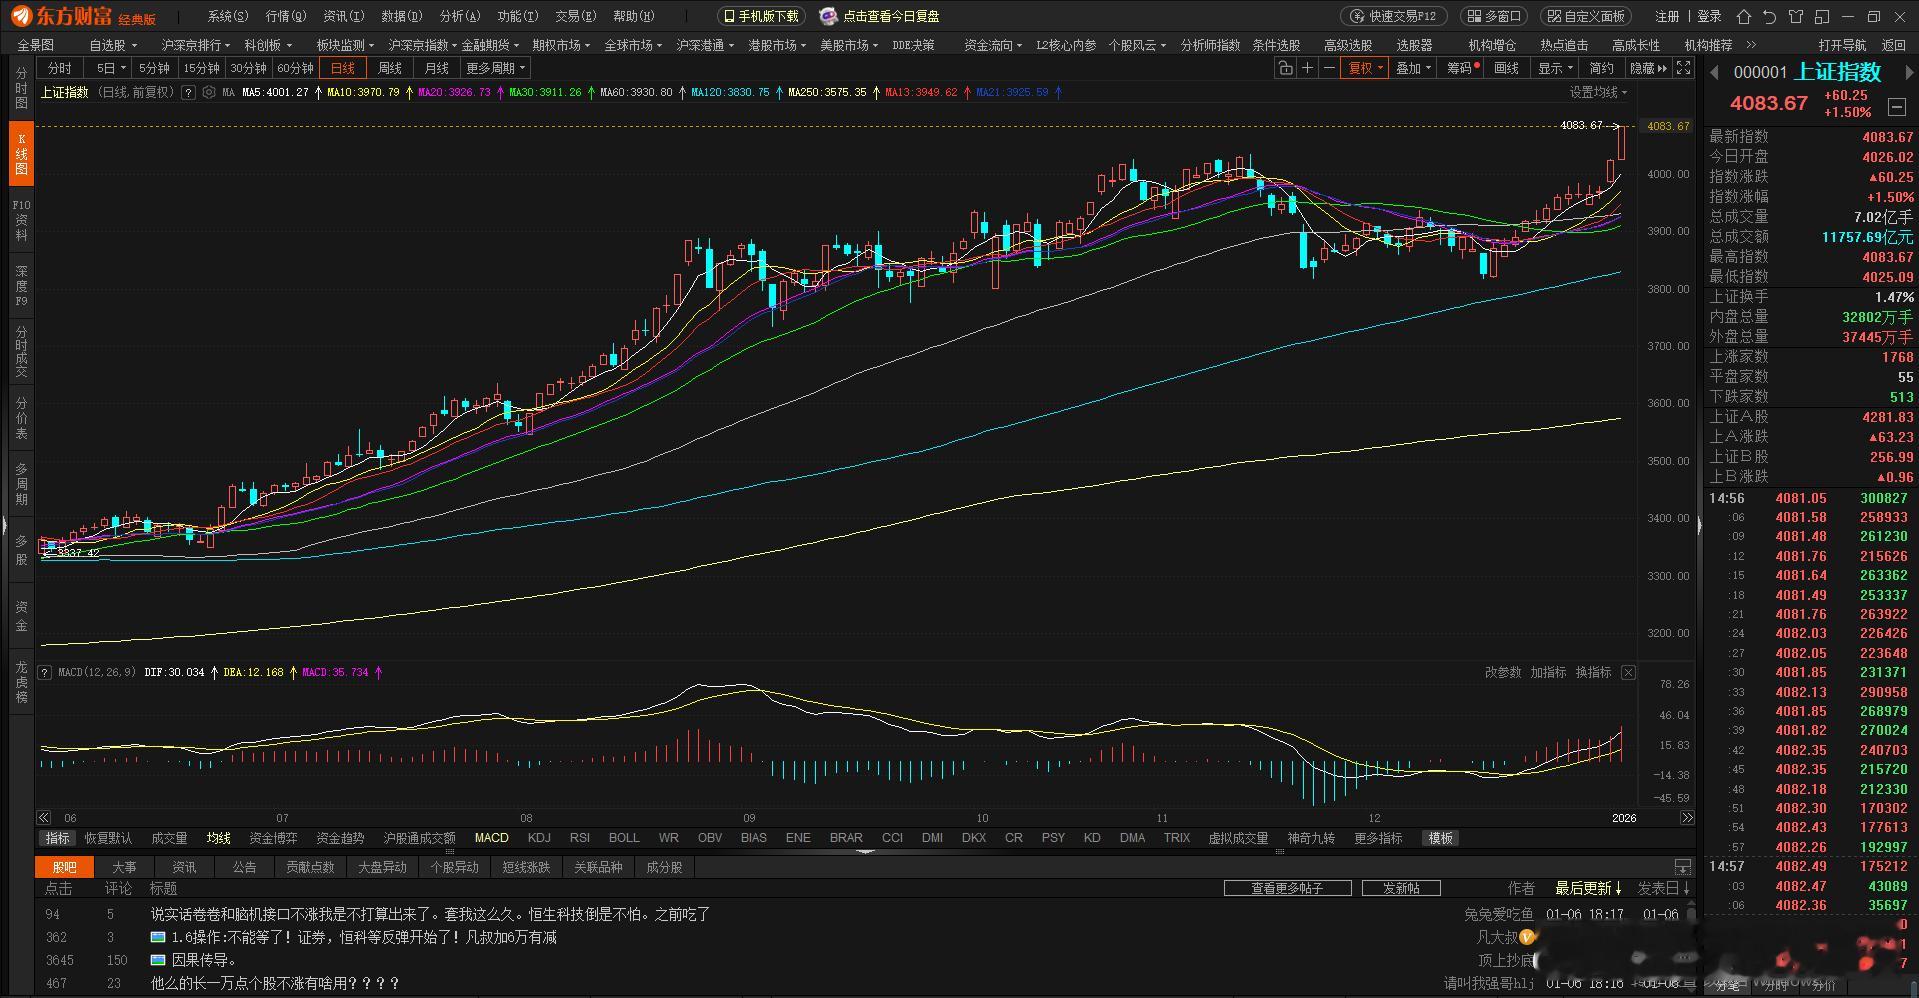Viewport: 1919px width, 998px height.
Task: Switch to the 大事 tab
Action: click(x=124, y=867)
